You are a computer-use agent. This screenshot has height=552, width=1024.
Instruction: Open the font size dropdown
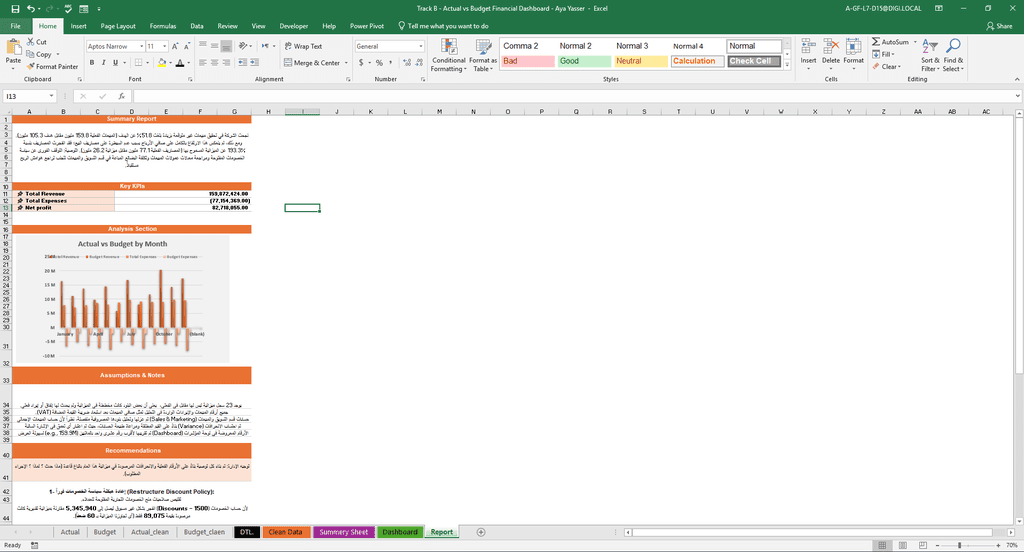coord(165,46)
